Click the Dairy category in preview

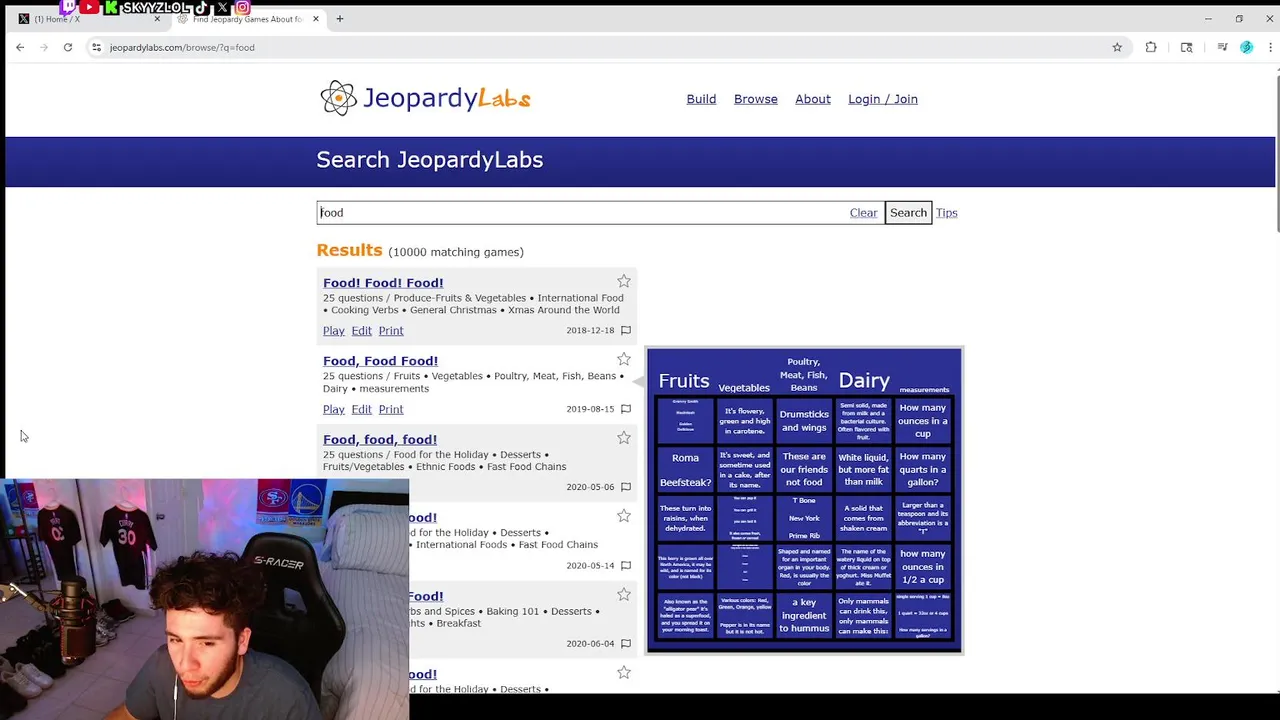pyautogui.click(x=864, y=380)
